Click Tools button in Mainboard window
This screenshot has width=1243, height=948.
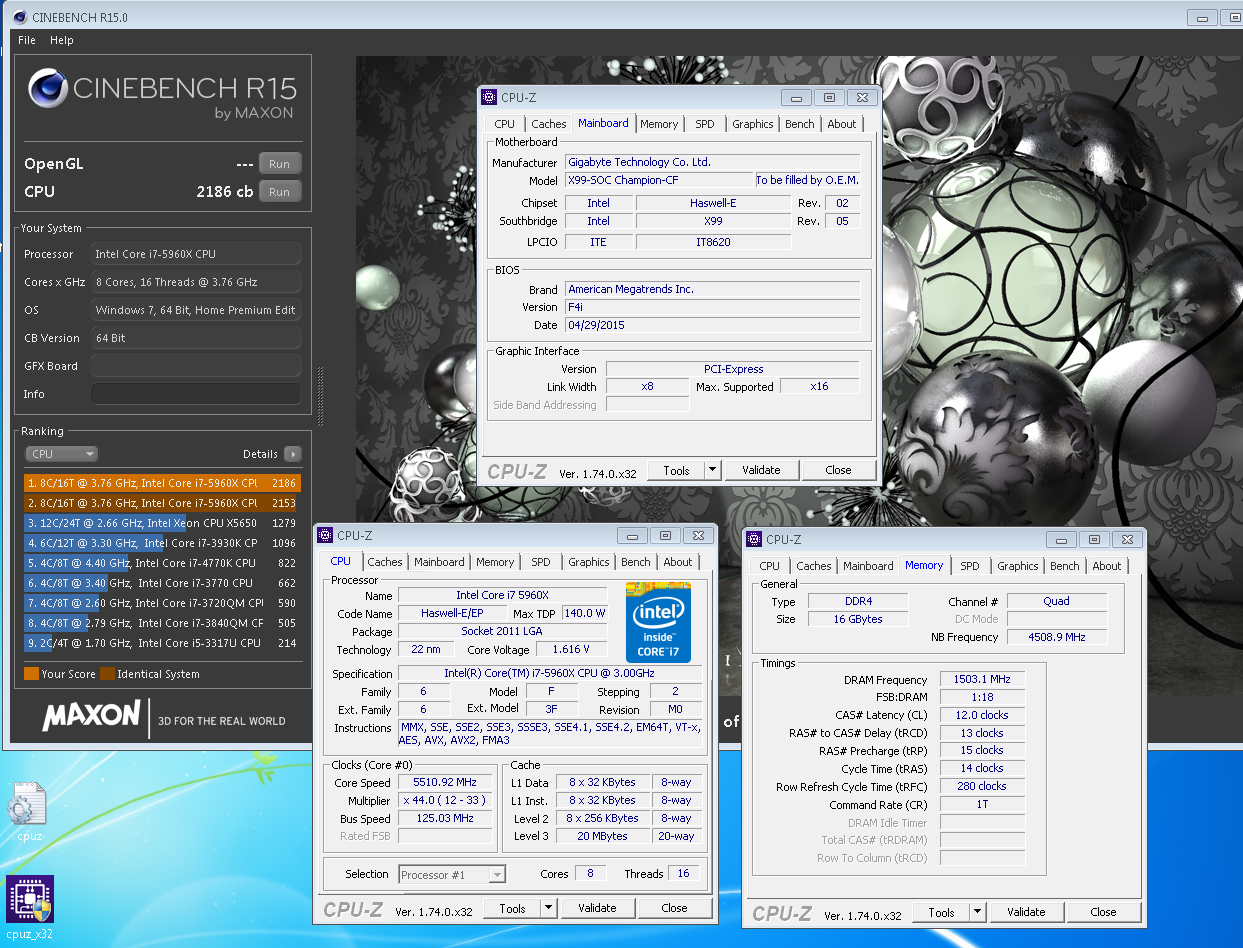pos(677,470)
